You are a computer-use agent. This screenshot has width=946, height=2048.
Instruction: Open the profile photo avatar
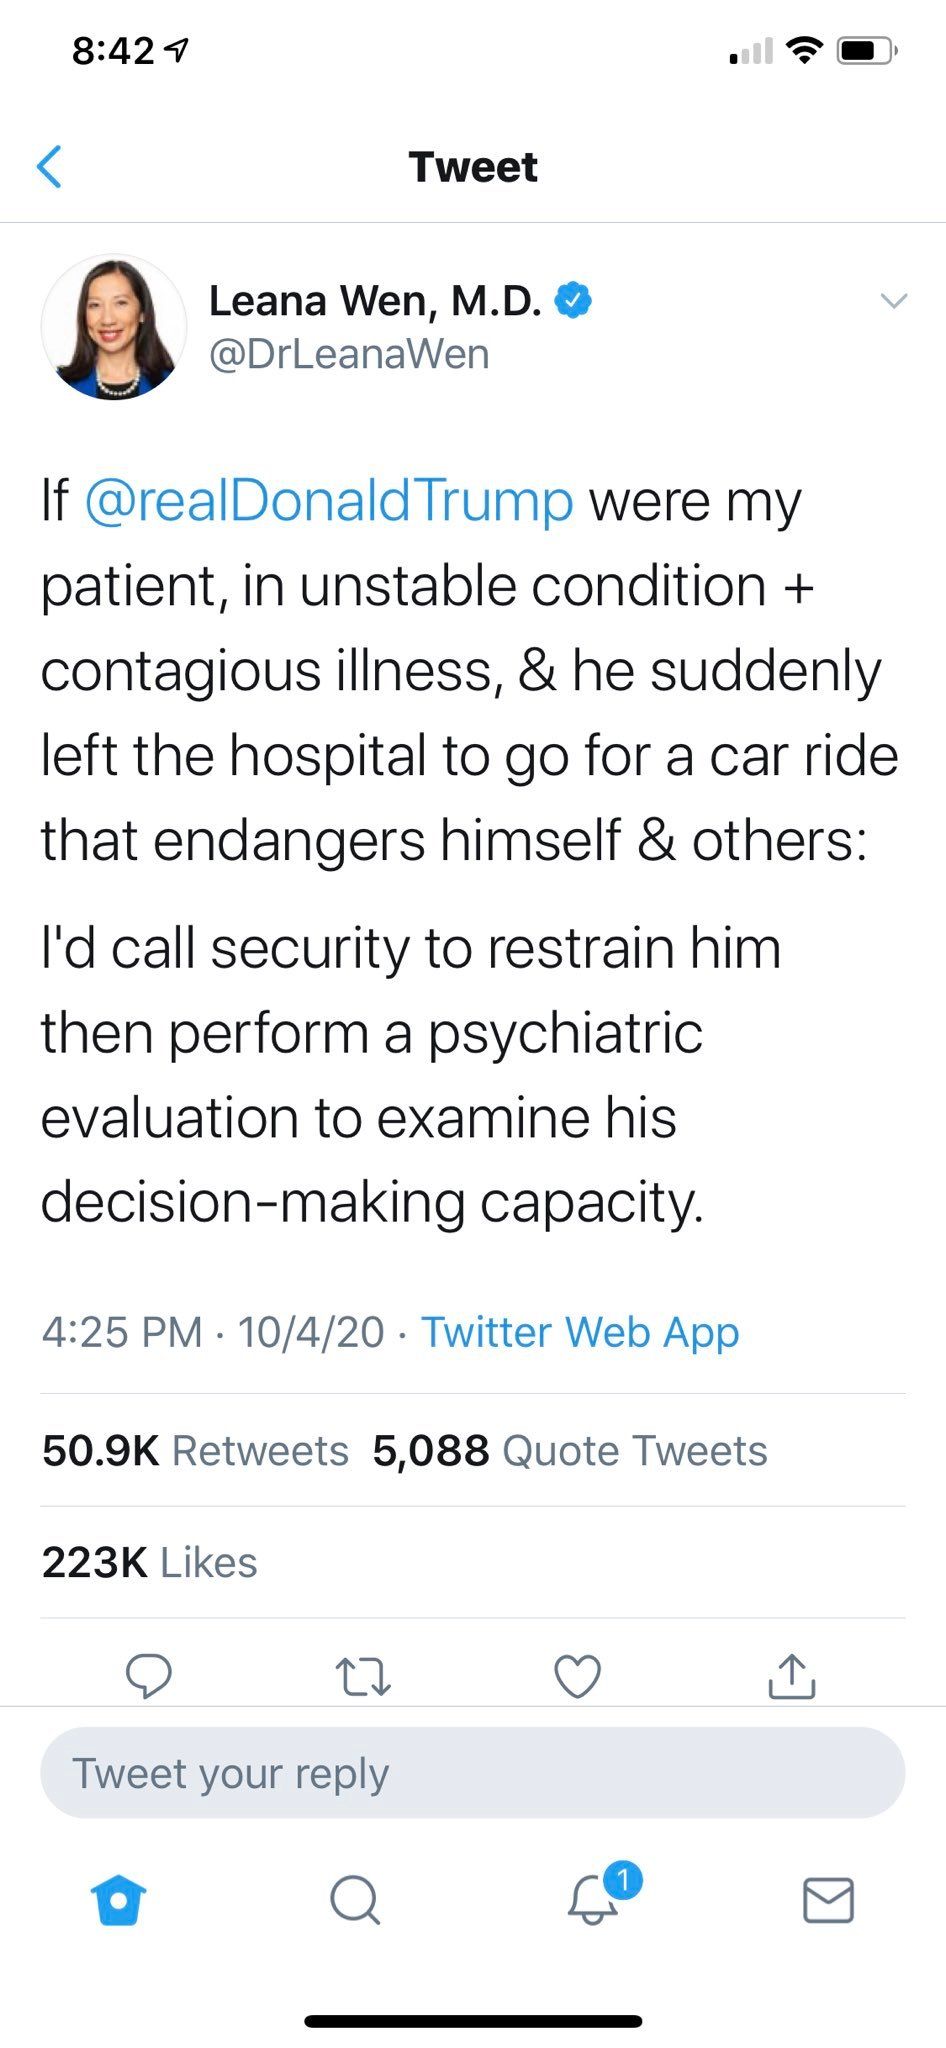pos(114,327)
